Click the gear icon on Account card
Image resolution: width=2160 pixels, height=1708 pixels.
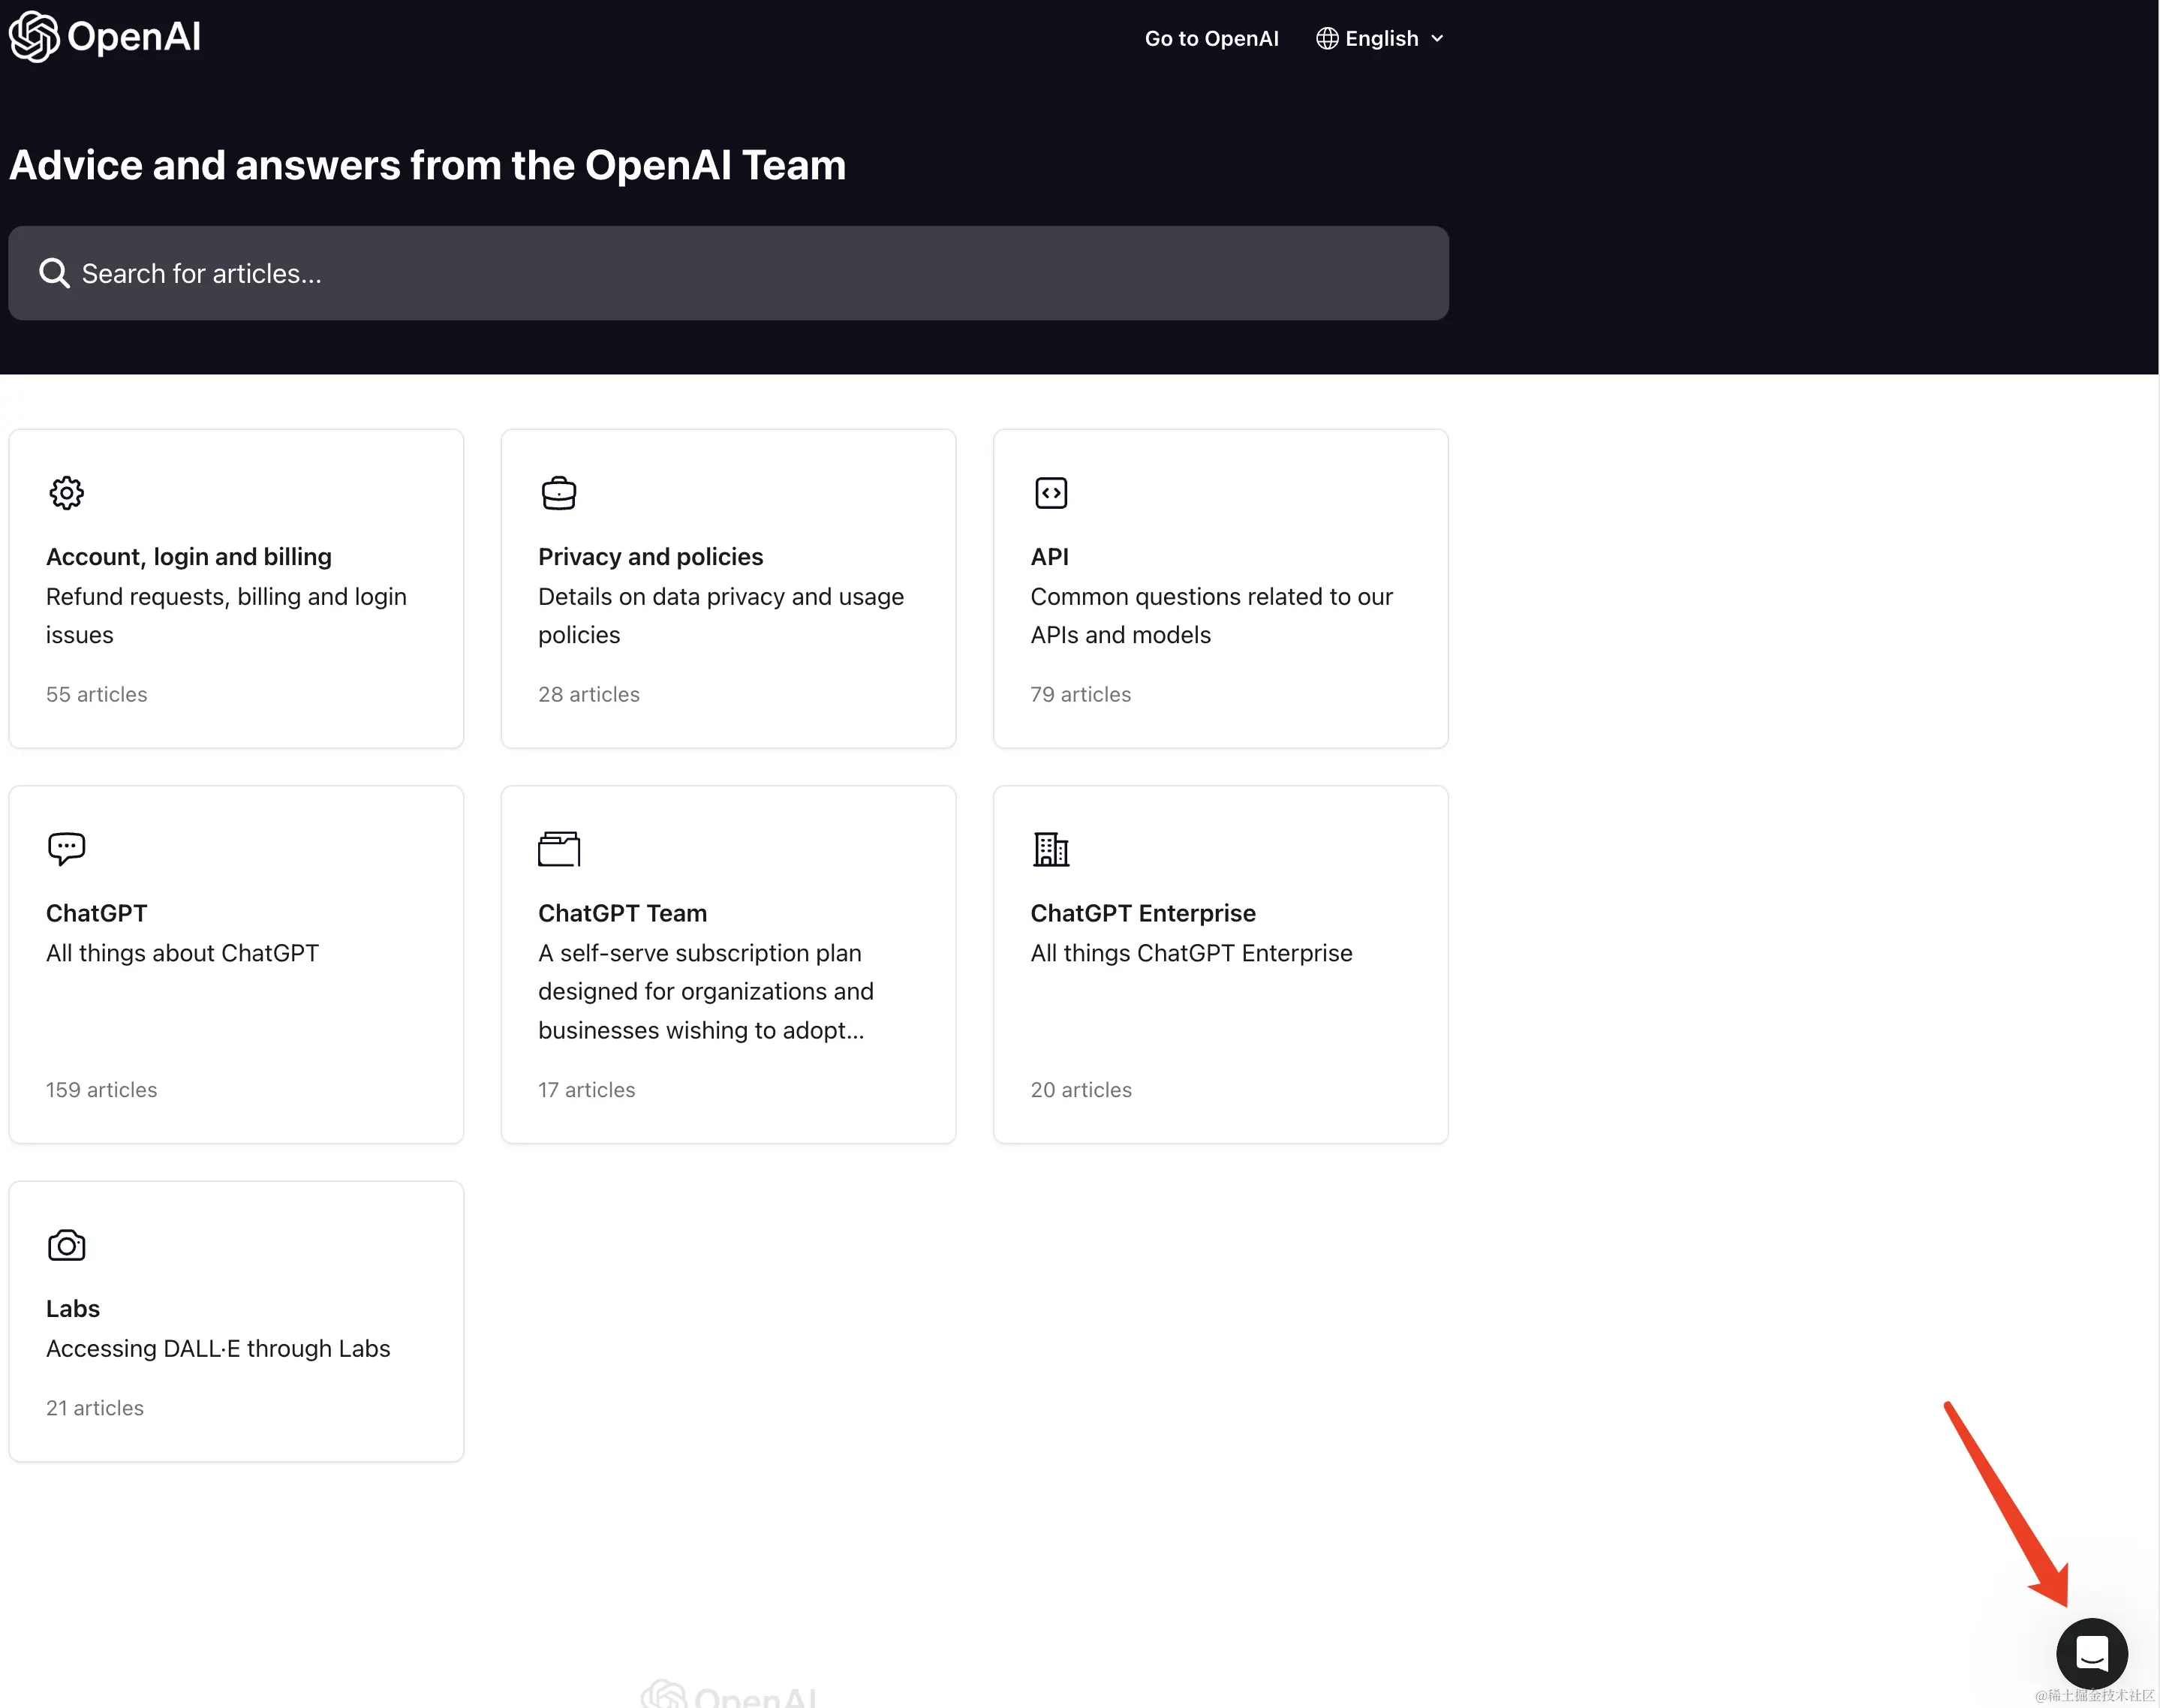point(66,493)
